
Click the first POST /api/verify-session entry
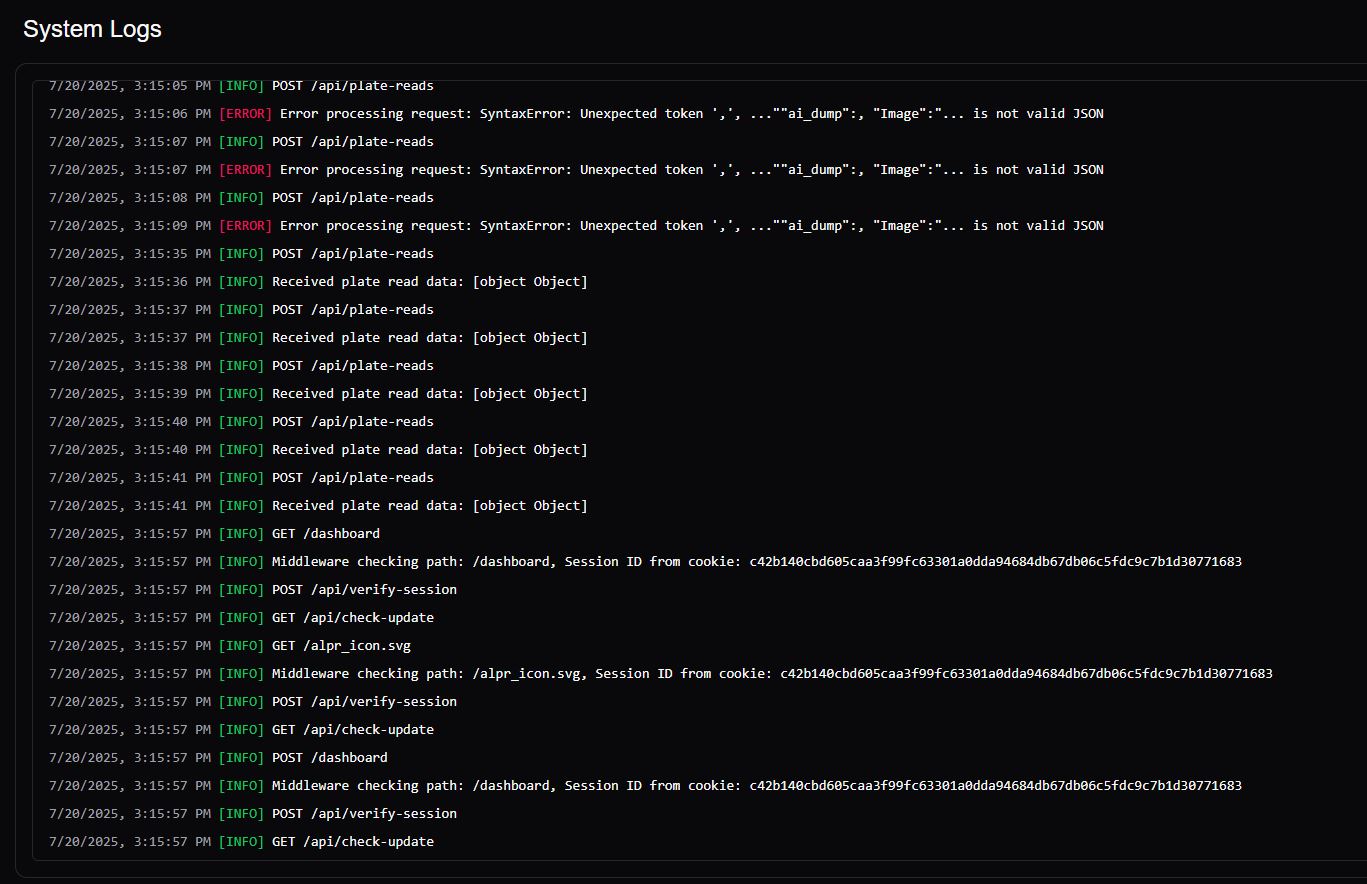pos(364,590)
